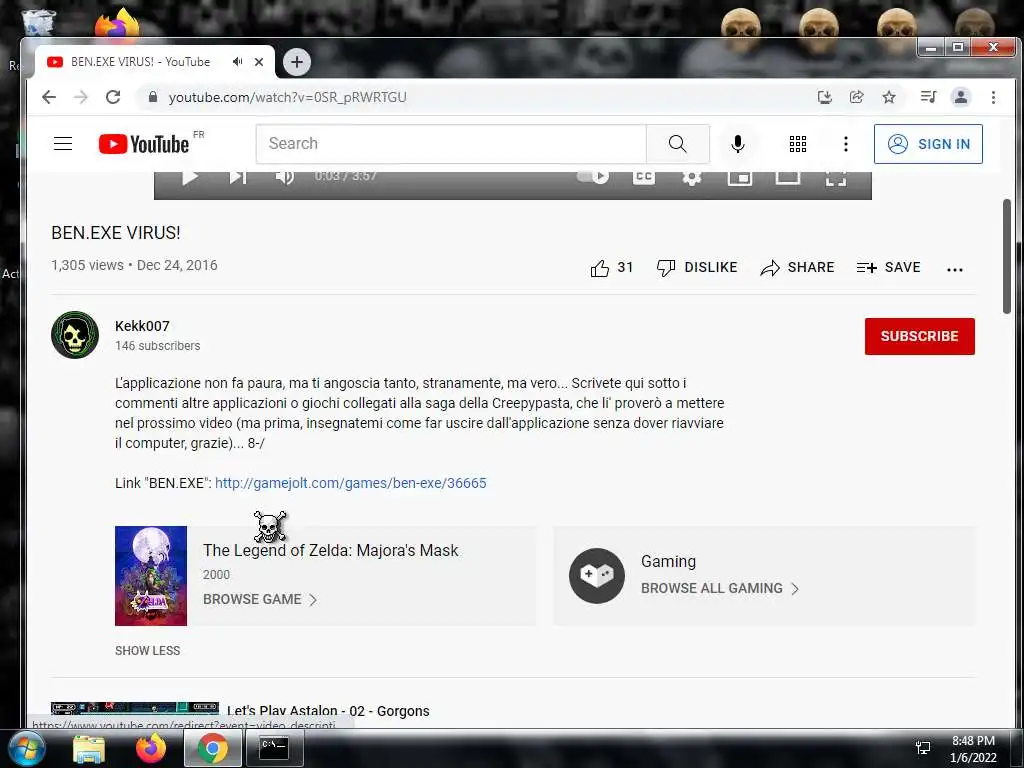Start voice search with the microphone

(738, 144)
